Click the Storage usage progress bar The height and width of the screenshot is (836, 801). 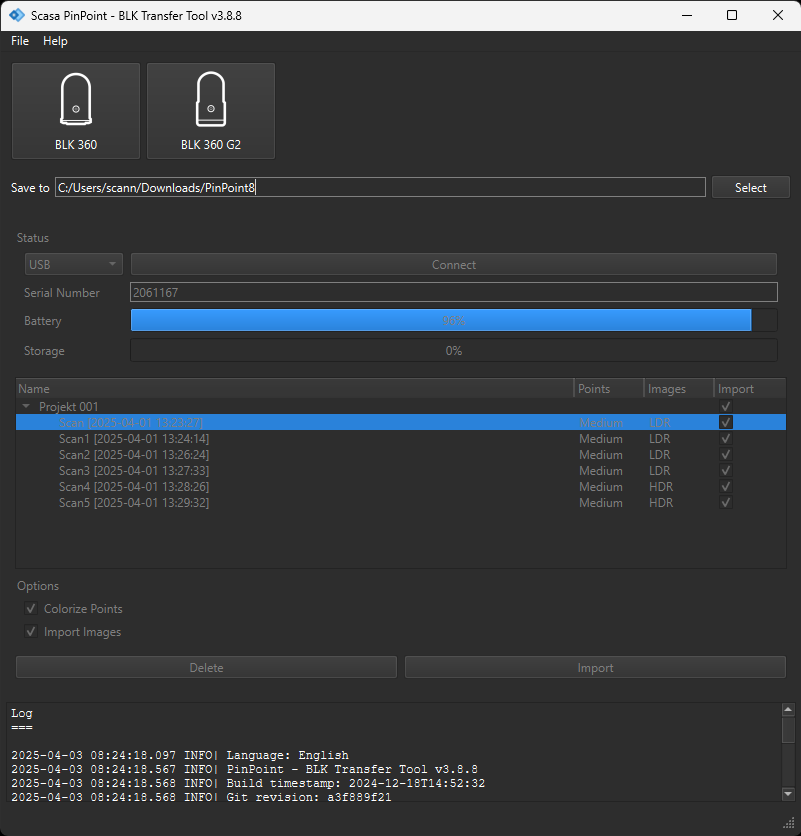click(454, 350)
